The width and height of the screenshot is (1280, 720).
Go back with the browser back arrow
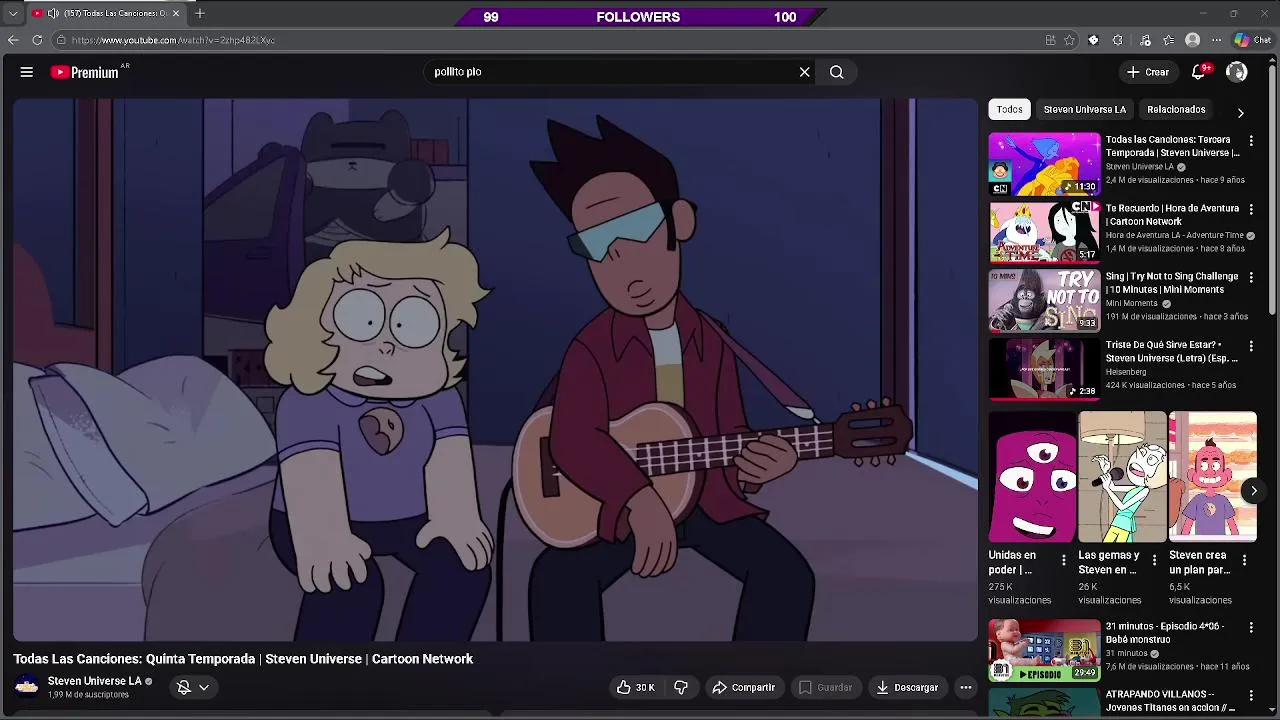(x=13, y=40)
